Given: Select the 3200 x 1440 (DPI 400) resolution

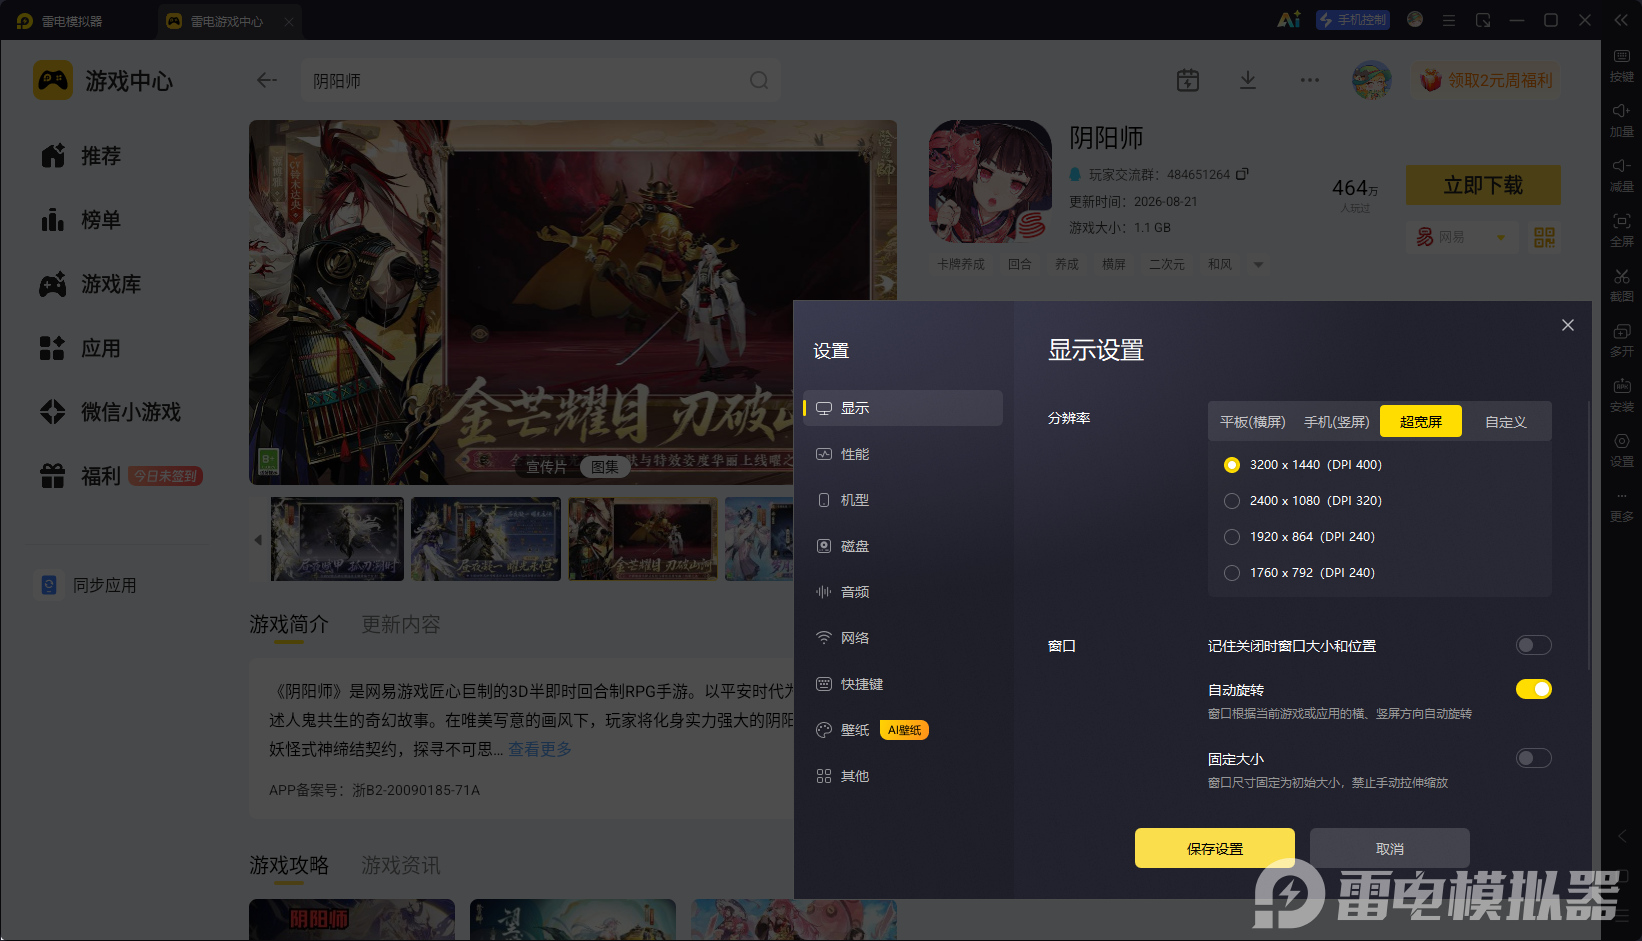Looking at the screenshot, I should [x=1232, y=465].
